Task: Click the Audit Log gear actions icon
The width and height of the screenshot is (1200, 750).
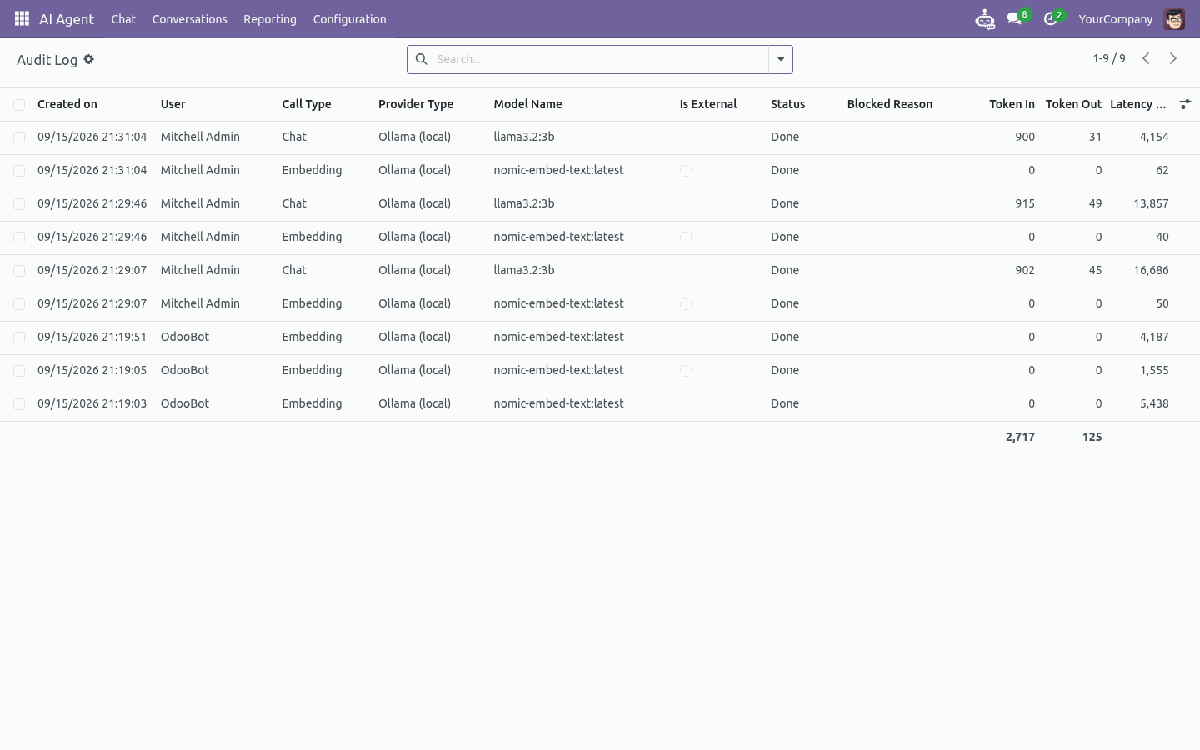Action: point(89,59)
